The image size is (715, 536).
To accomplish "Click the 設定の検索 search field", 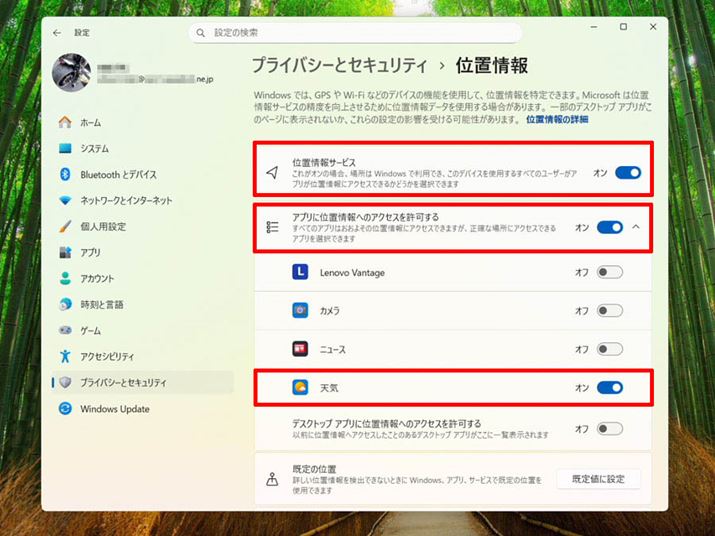I will click(355, 33).
